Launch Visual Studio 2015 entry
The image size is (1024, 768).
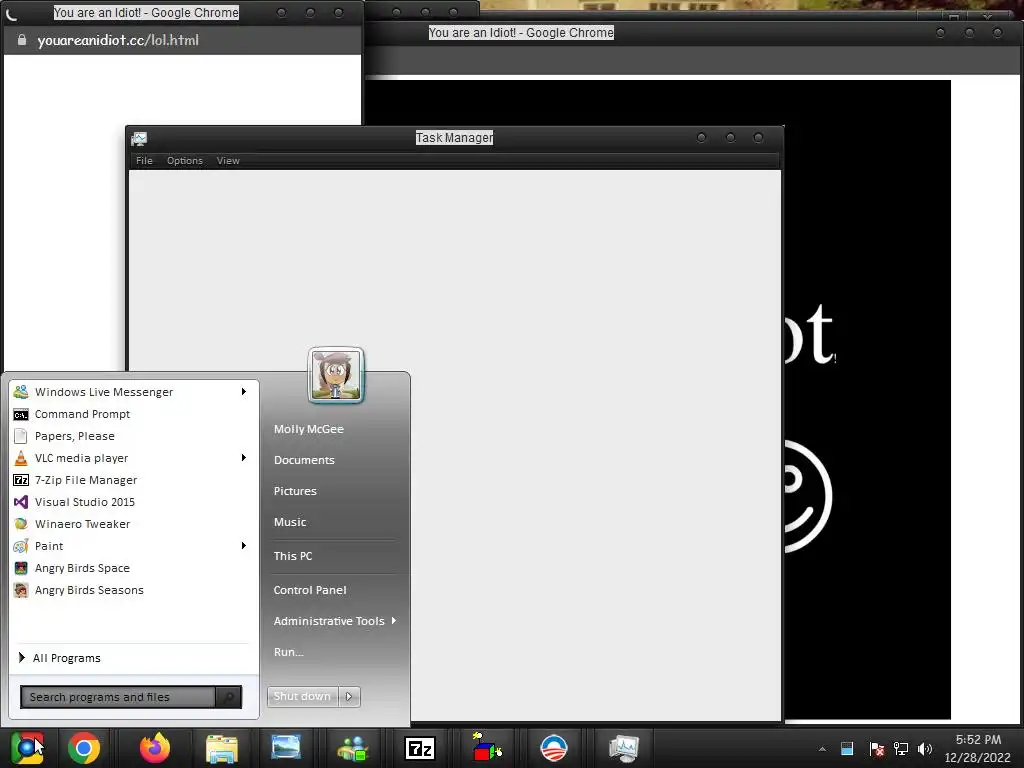134,502
